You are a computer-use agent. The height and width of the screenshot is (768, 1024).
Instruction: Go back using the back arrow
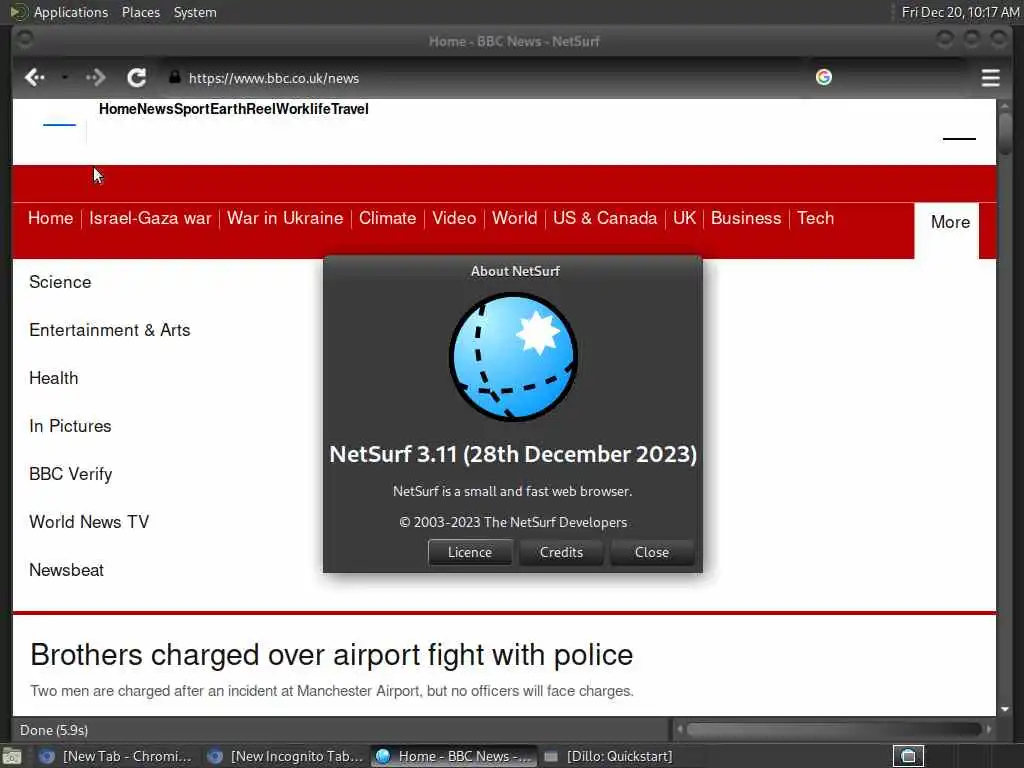tap(34, 78)
